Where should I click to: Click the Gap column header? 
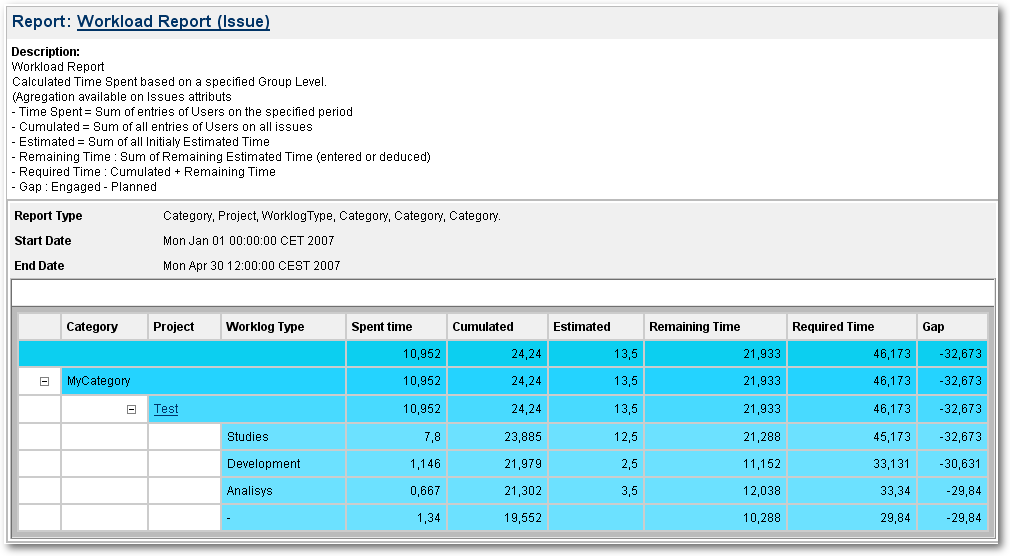tap(933, 327)
